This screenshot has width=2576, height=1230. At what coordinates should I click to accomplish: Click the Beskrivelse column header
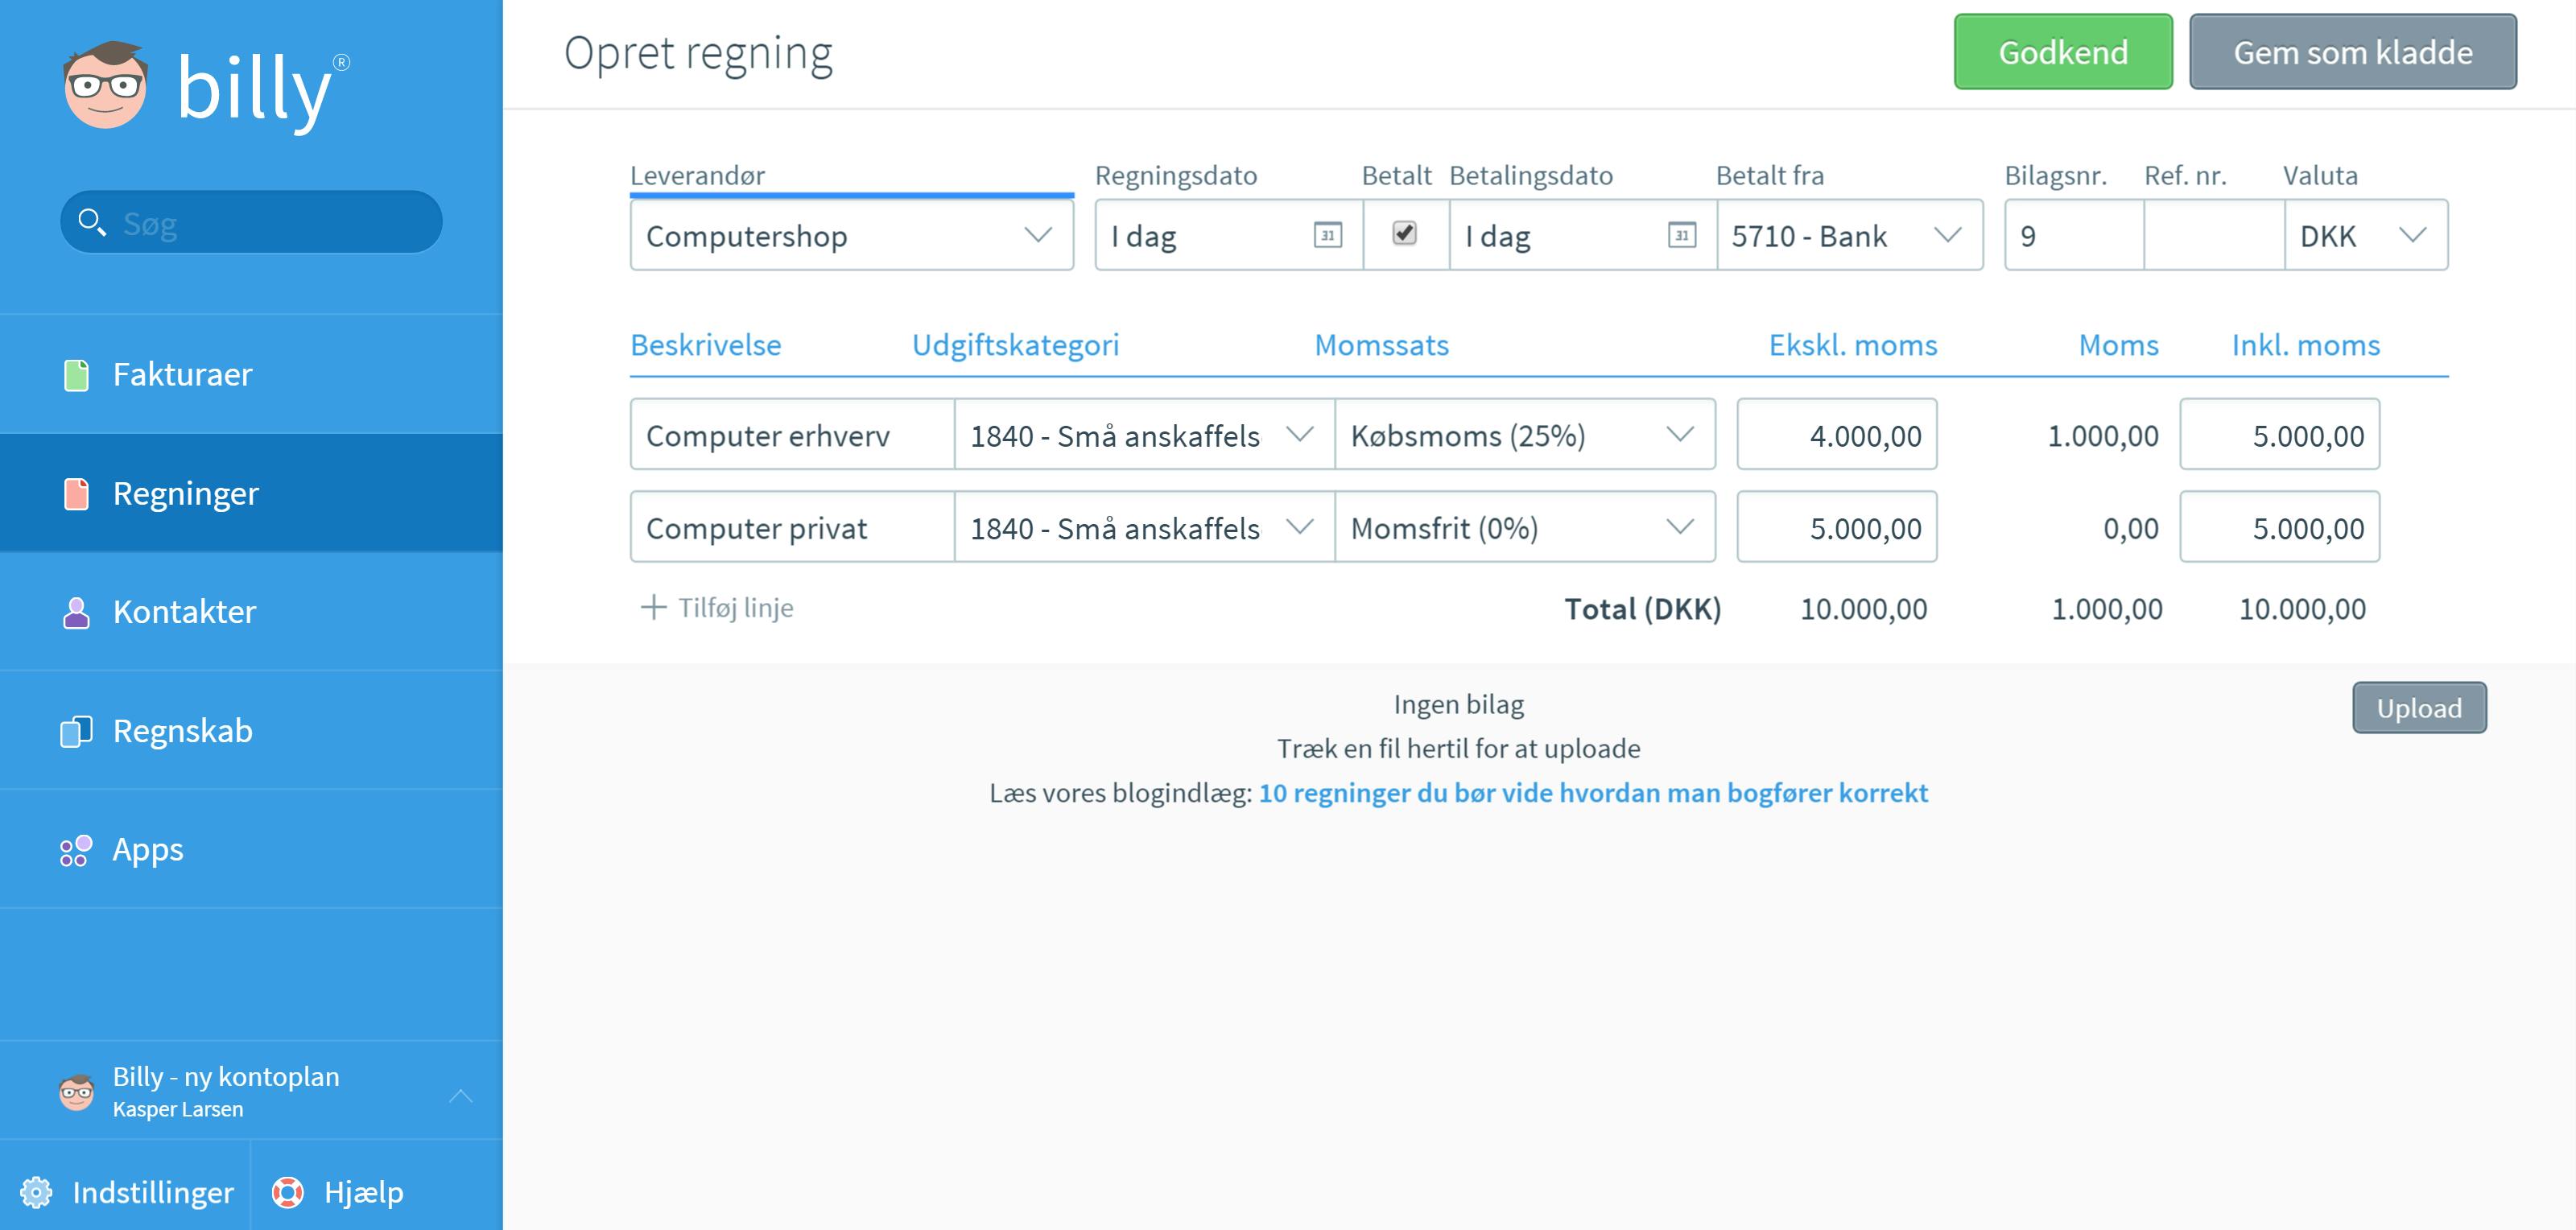click(706, 345)
